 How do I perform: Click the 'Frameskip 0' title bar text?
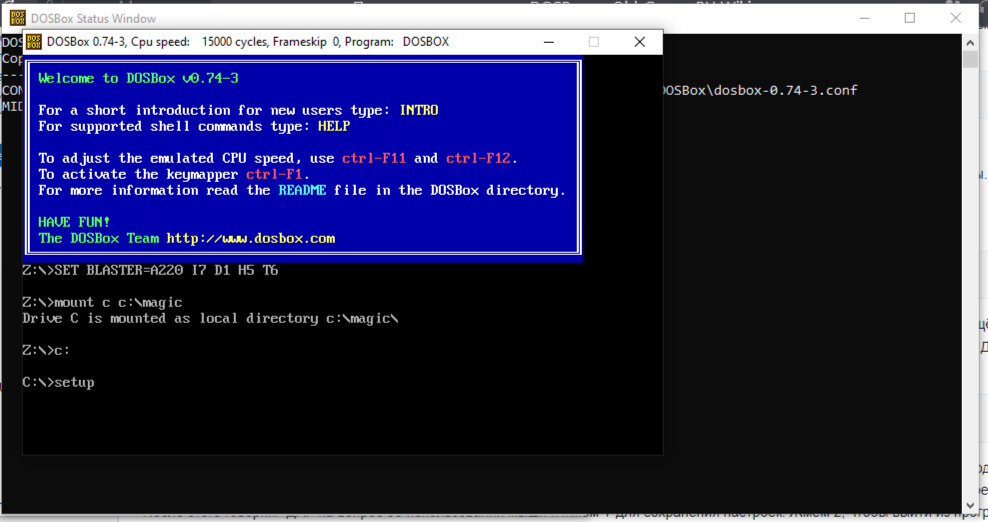pyautogui.click(x=306, y=42)
